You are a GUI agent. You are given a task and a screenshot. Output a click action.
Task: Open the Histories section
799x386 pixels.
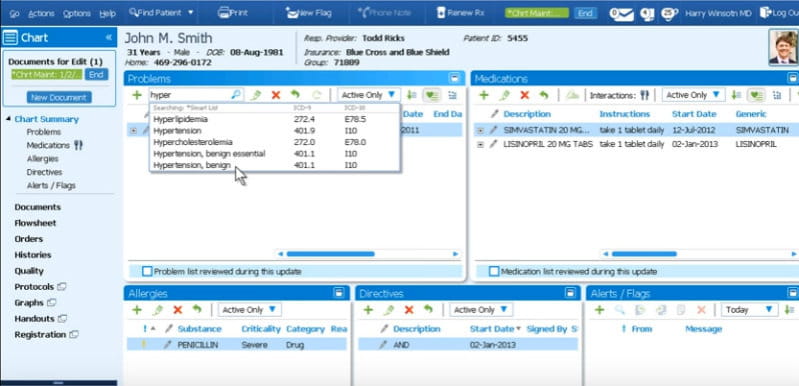click(33, 255)
